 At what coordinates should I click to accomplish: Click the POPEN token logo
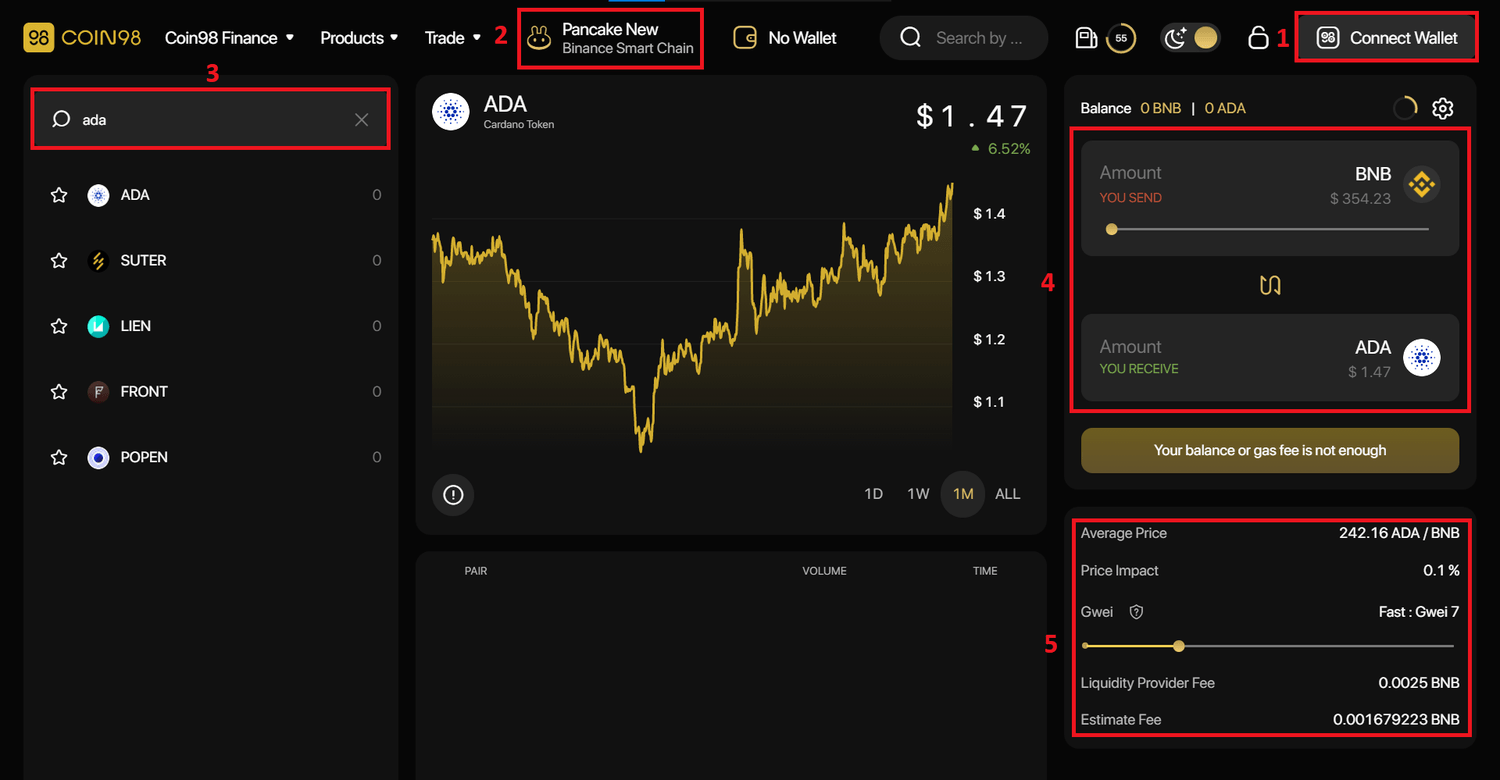pyautogui.click(x=98, y=457)
